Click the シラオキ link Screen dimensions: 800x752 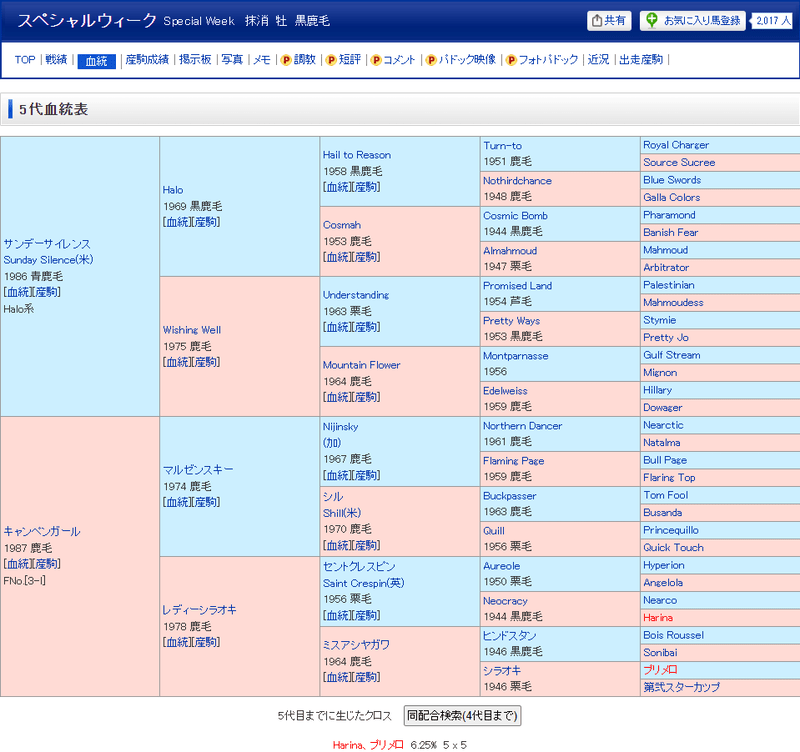tap(502, 671)
